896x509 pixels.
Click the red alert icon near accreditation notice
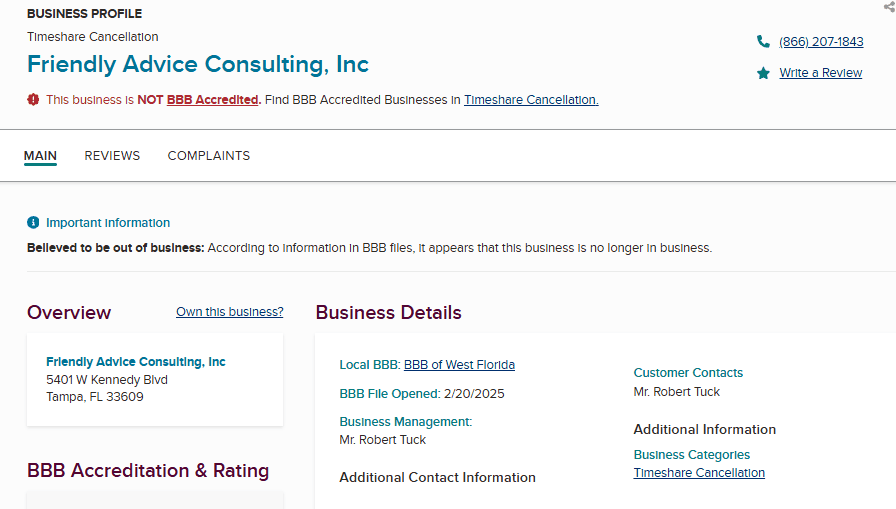point(33,99)
